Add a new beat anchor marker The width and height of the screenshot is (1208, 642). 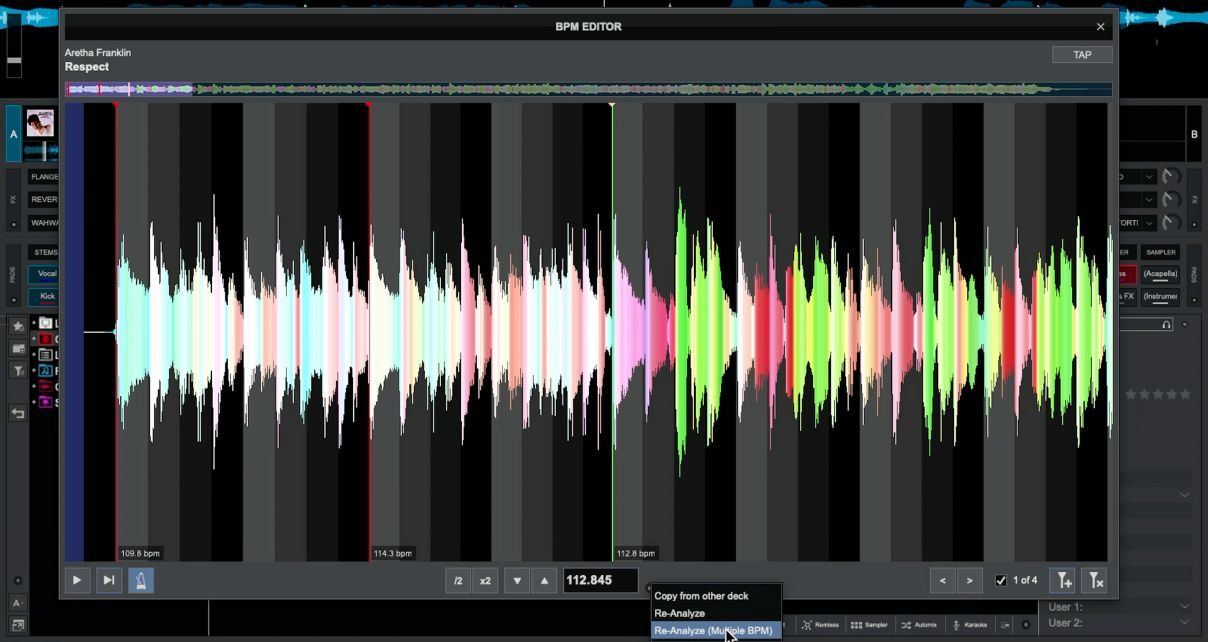coord(1063,580)
